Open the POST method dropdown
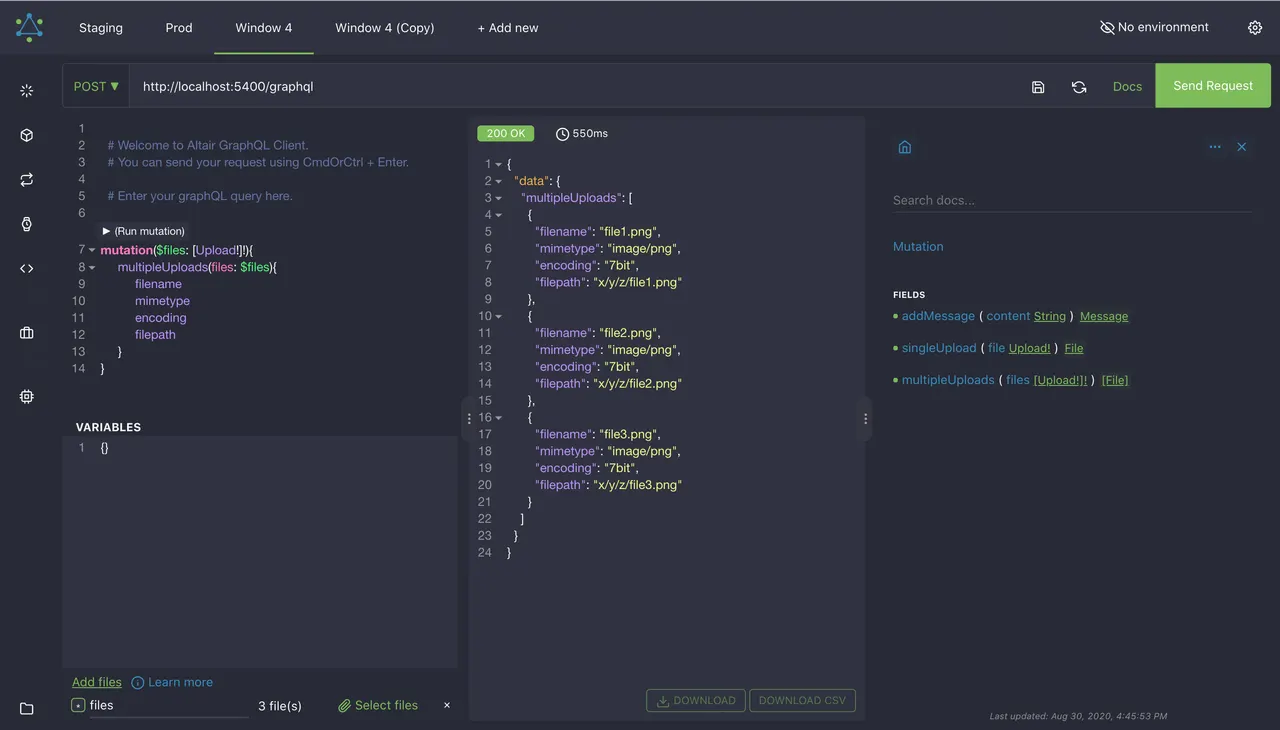This screenshot has height=730, width=1280. click(x=96, y=86)
